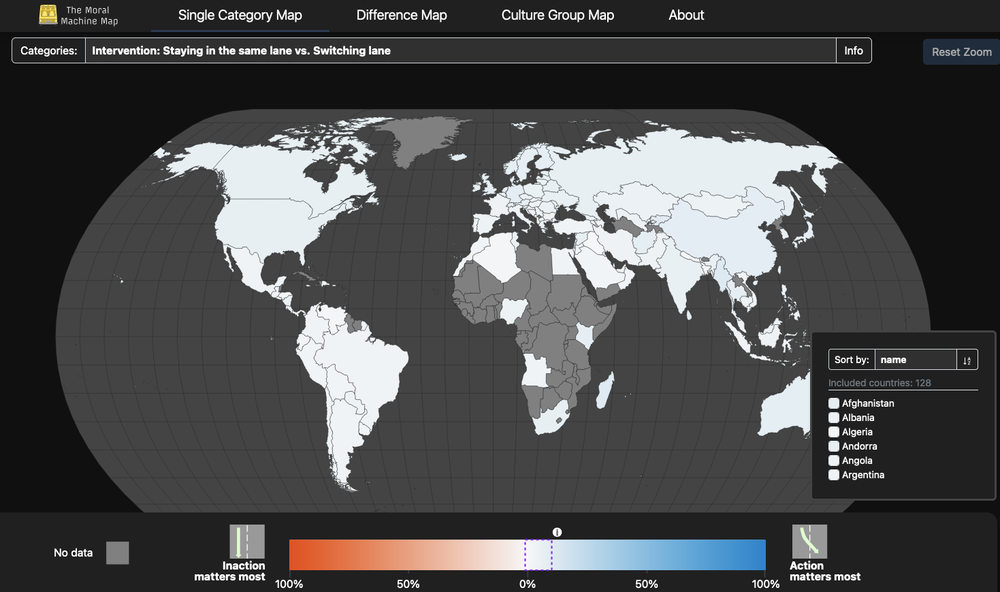
Task: Click the dashed selection box on color scale
Action: click(538, 555)
